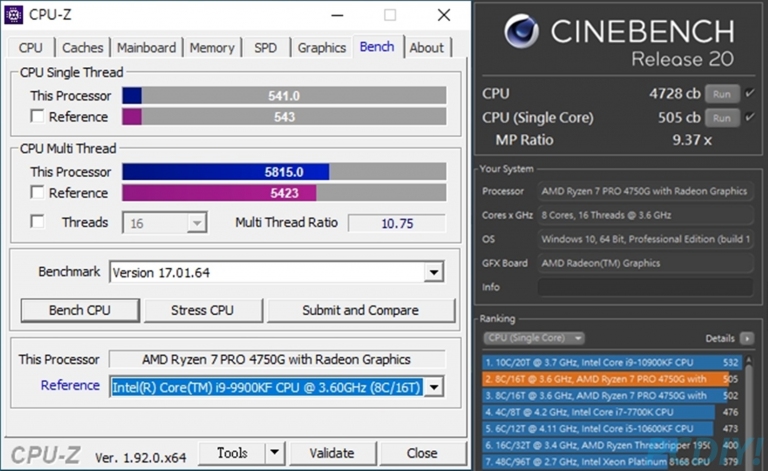The height and width of the screenshot is (471, 768).
Task: Select ranking entry AMD Ryzen Threadripper
Action: coord(612,446)
